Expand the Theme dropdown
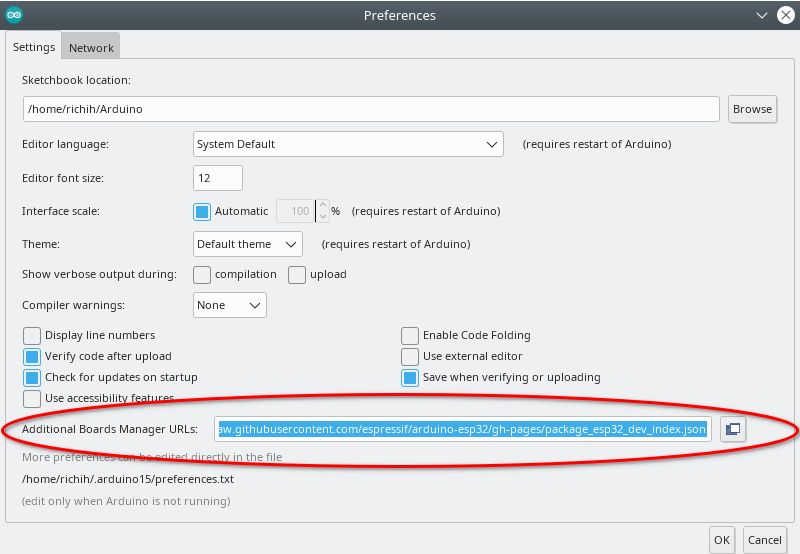Viewport: 800px width, 554px height. (248, 244)
